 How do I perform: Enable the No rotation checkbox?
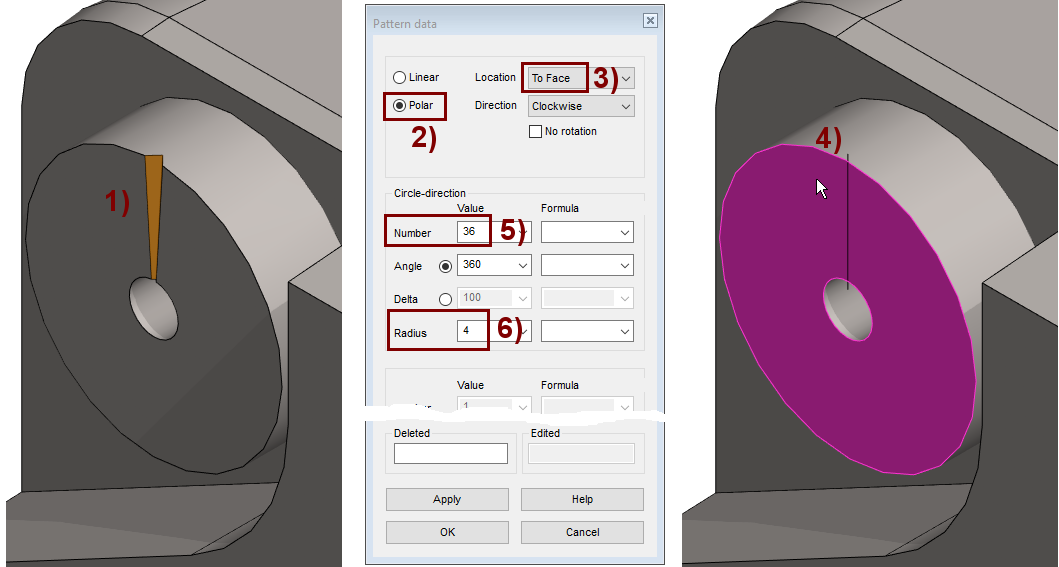(535, 132)
